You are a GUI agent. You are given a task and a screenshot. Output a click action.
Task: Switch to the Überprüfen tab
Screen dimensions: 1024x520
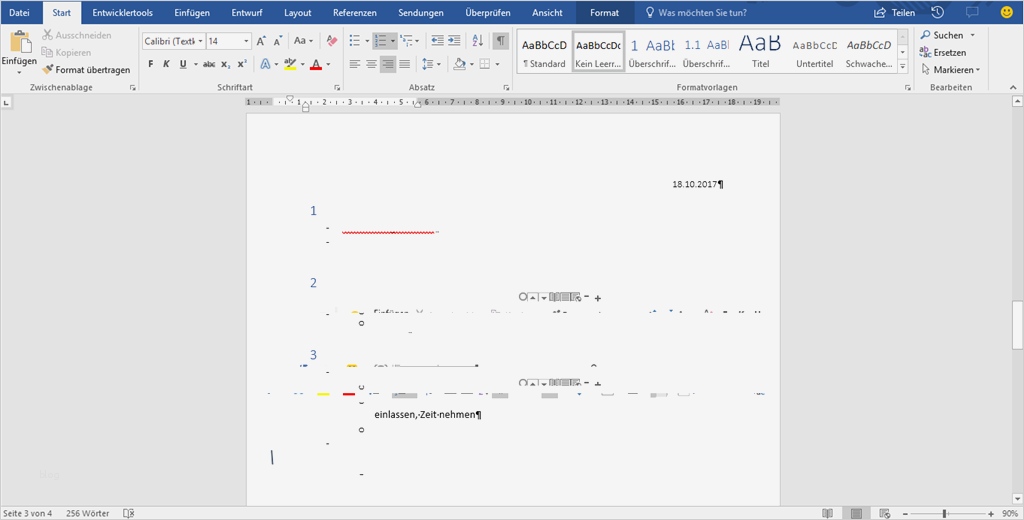pyautogui.click(x=488, y=12)
